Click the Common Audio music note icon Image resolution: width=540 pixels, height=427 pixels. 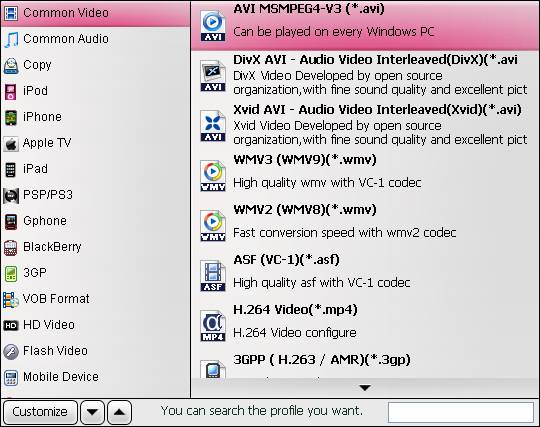point(11,39)
